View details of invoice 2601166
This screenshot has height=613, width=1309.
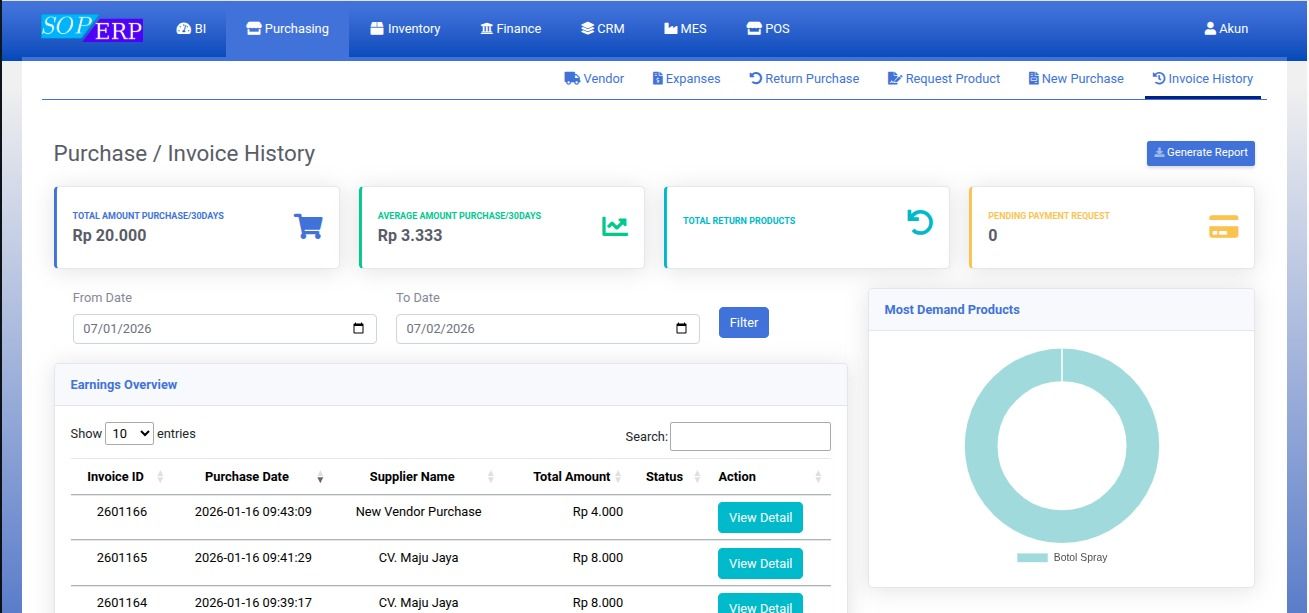pos(760,517)
